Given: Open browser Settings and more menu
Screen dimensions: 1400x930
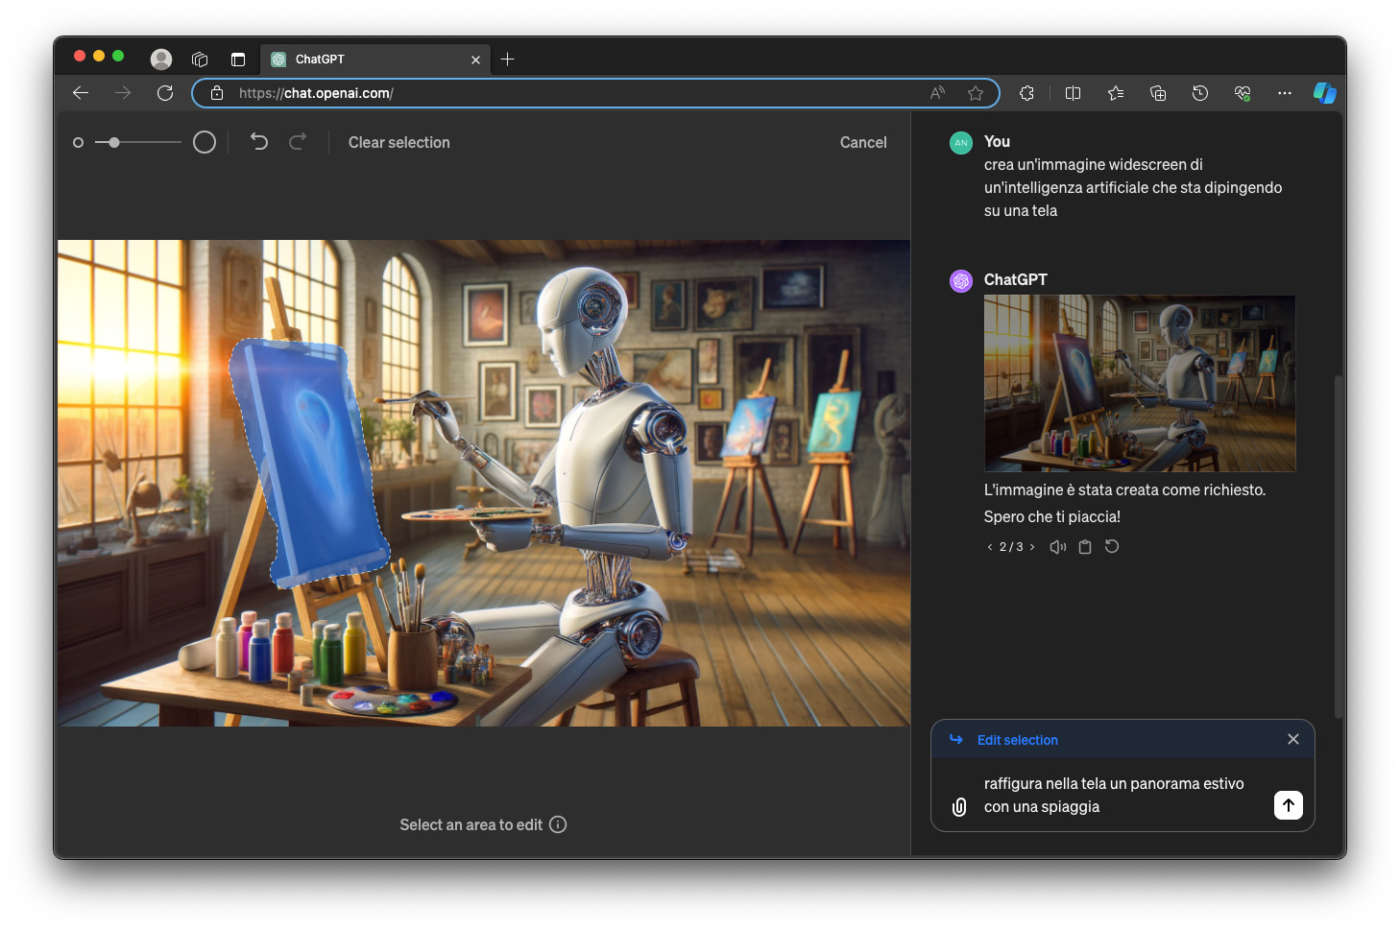Looking at the screenshot, I should coord(1284,93).
